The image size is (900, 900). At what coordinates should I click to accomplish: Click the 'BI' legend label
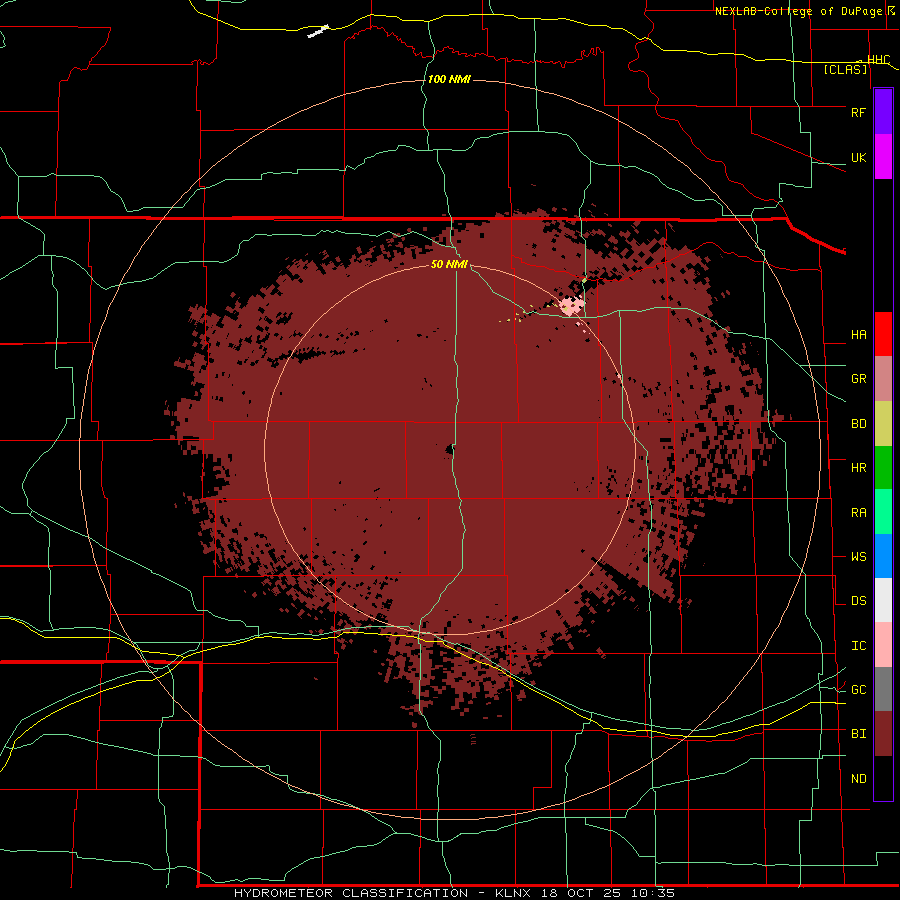(x=858, y=734)
